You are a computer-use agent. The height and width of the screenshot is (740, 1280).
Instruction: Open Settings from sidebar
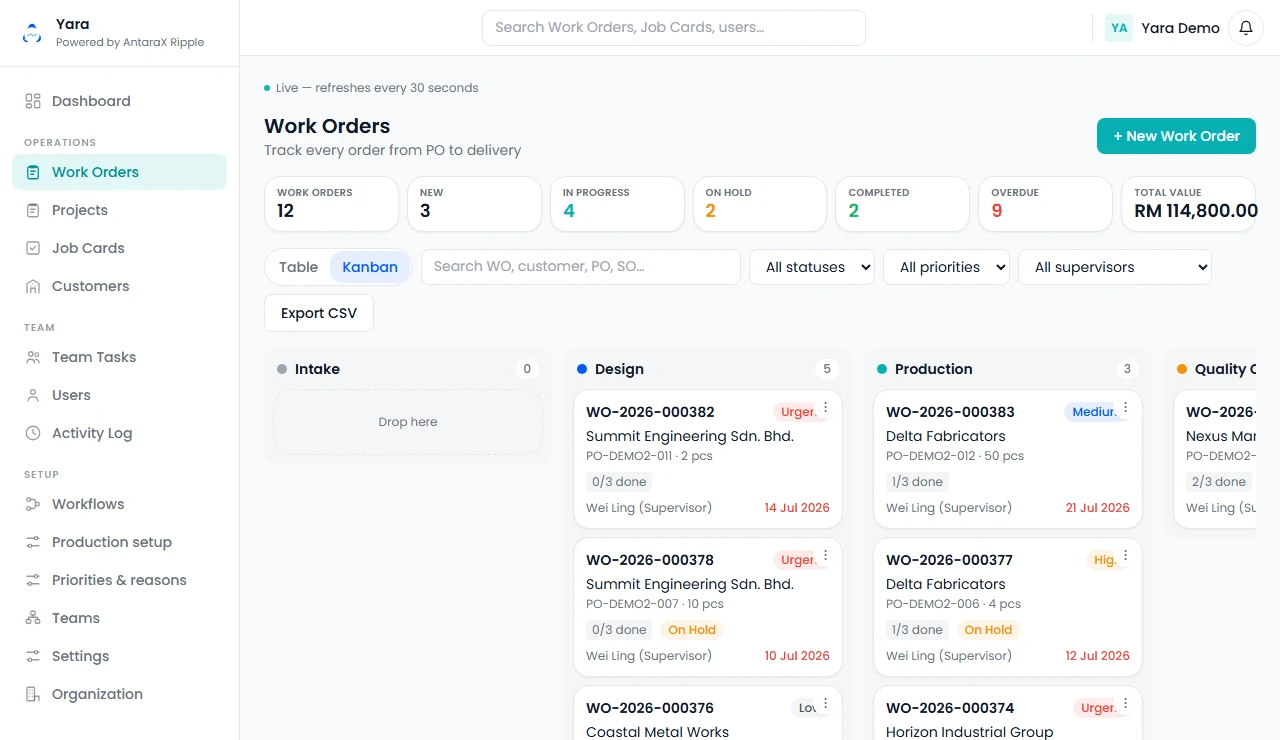click(x=120, y=656)
